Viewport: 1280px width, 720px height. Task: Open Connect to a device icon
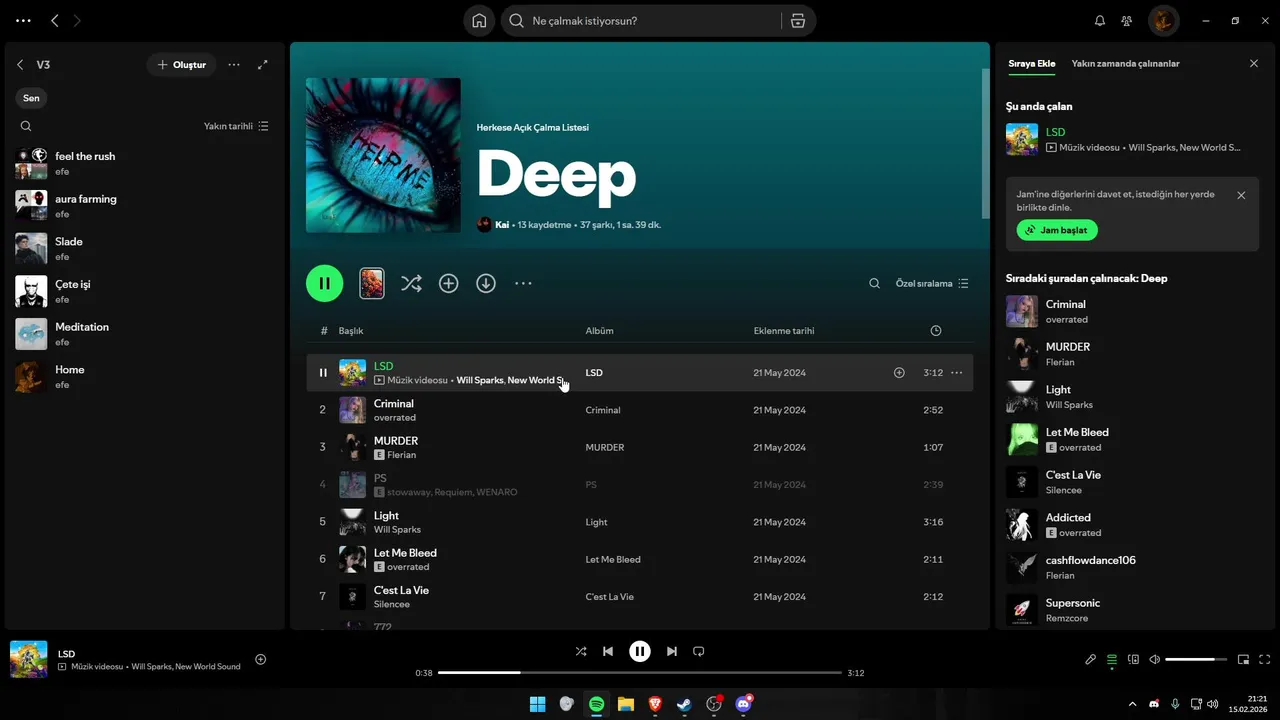1133,659
